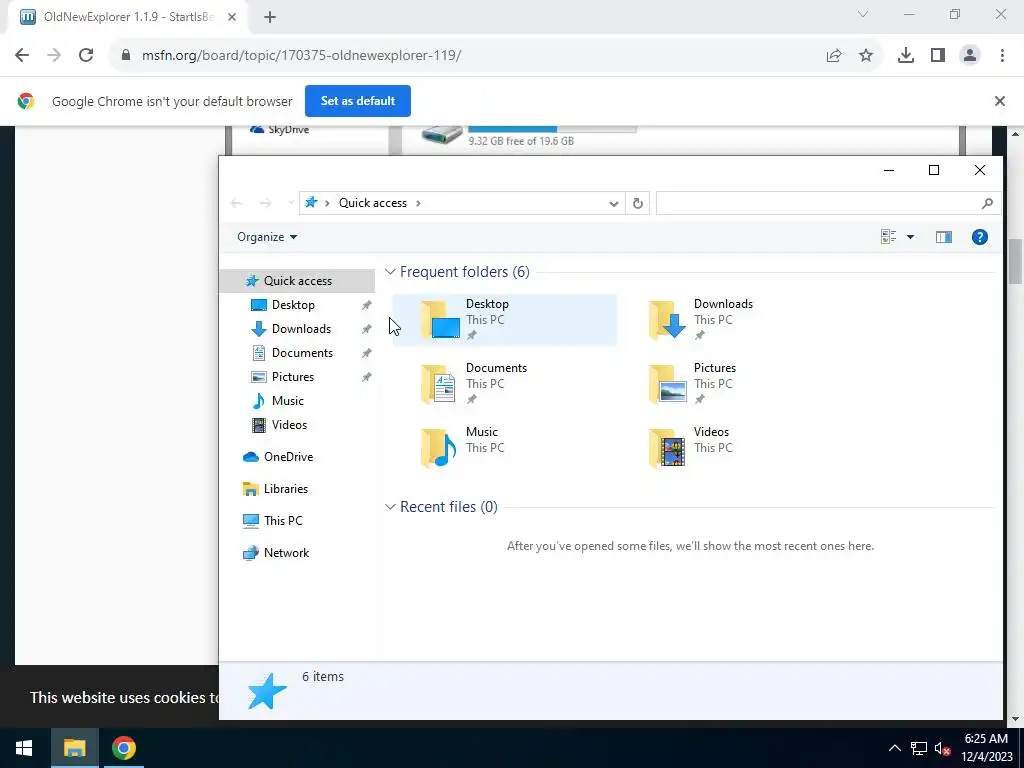The width and height of the screenshot is (1024, 768).
Task: Close the OldNewExplorer tab
Action: (x=232, y=17)
